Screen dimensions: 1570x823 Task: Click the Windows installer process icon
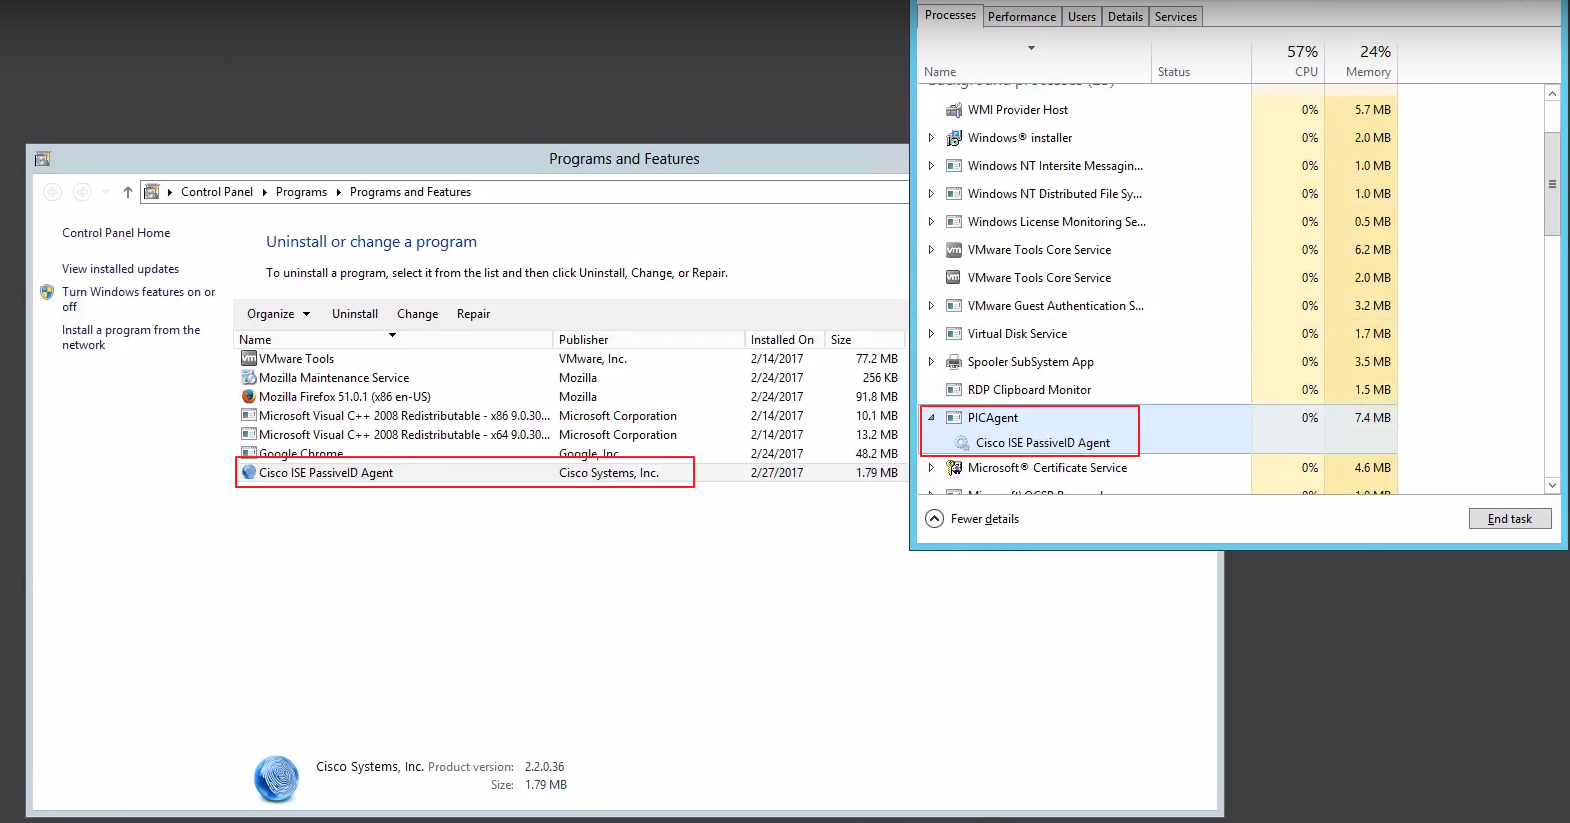[954, 138]
